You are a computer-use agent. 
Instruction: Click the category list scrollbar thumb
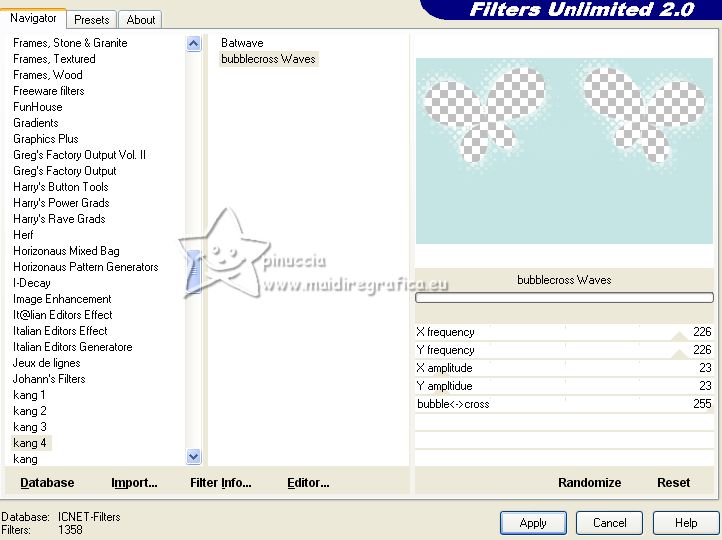point(194,272)
